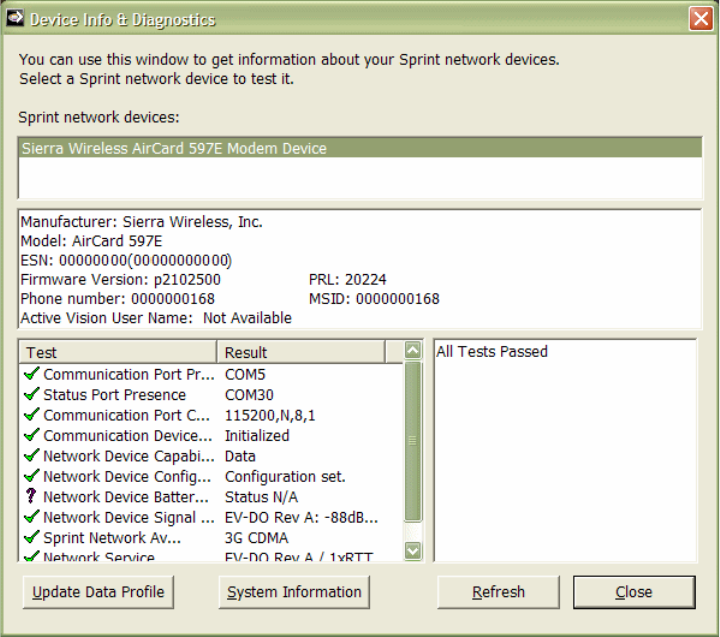Click the ESN: 00000000(00000000000) line

pos(126,260)
